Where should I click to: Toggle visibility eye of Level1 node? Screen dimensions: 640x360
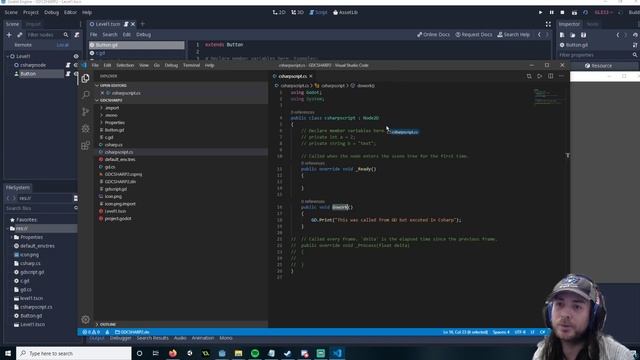click(76, 56)
